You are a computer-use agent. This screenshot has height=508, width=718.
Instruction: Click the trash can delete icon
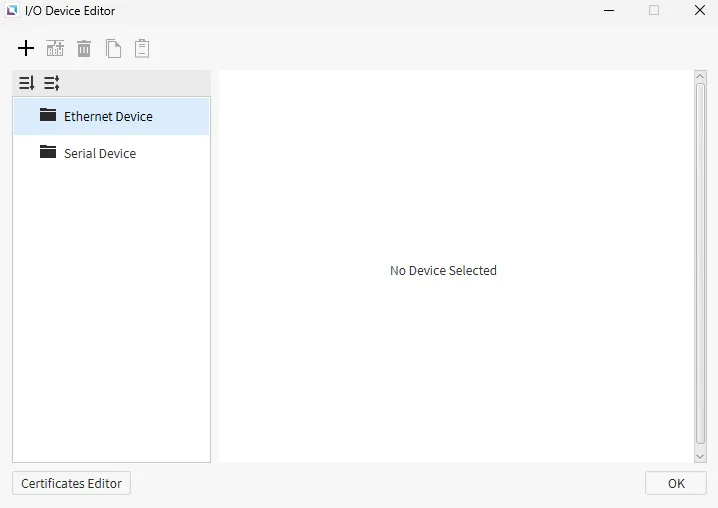coord(84,48)
